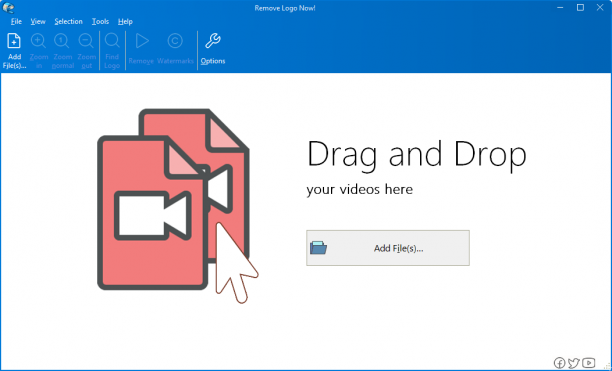
Task: Click the app logo in title bar
Action: click(x=8, y=7)
